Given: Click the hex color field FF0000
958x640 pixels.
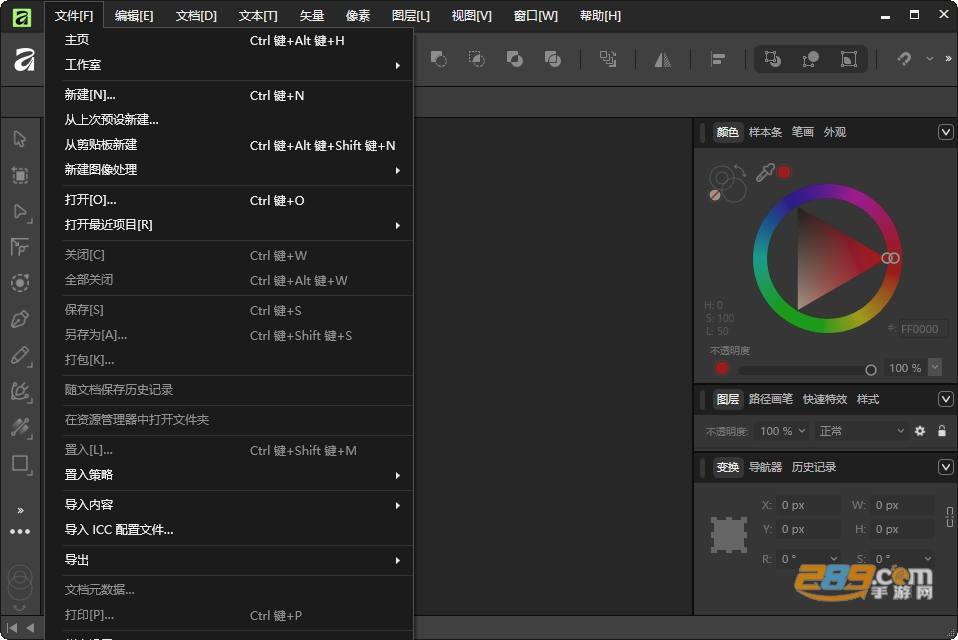Looking at the screenshot, I should coord(923,329).
